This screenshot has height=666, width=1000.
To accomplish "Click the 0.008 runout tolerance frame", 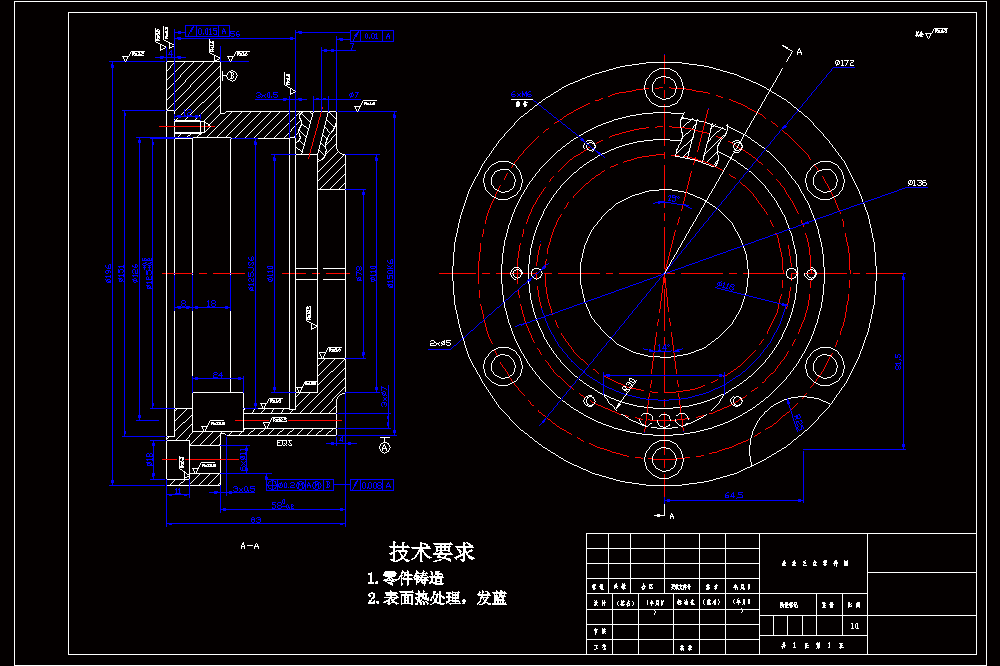I will 372,485.
